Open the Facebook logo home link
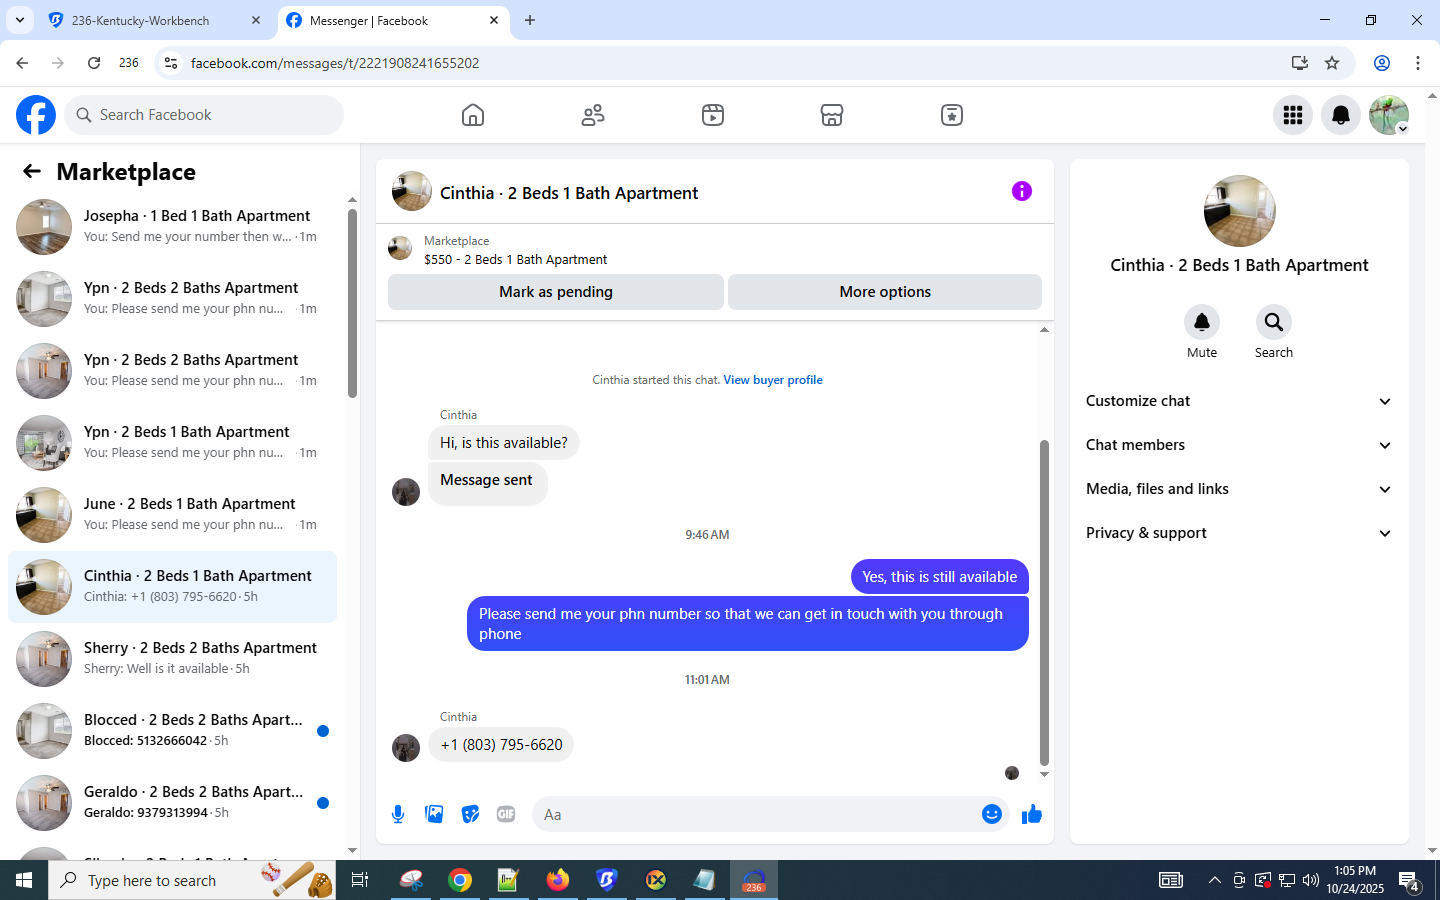 pos(36,115)
